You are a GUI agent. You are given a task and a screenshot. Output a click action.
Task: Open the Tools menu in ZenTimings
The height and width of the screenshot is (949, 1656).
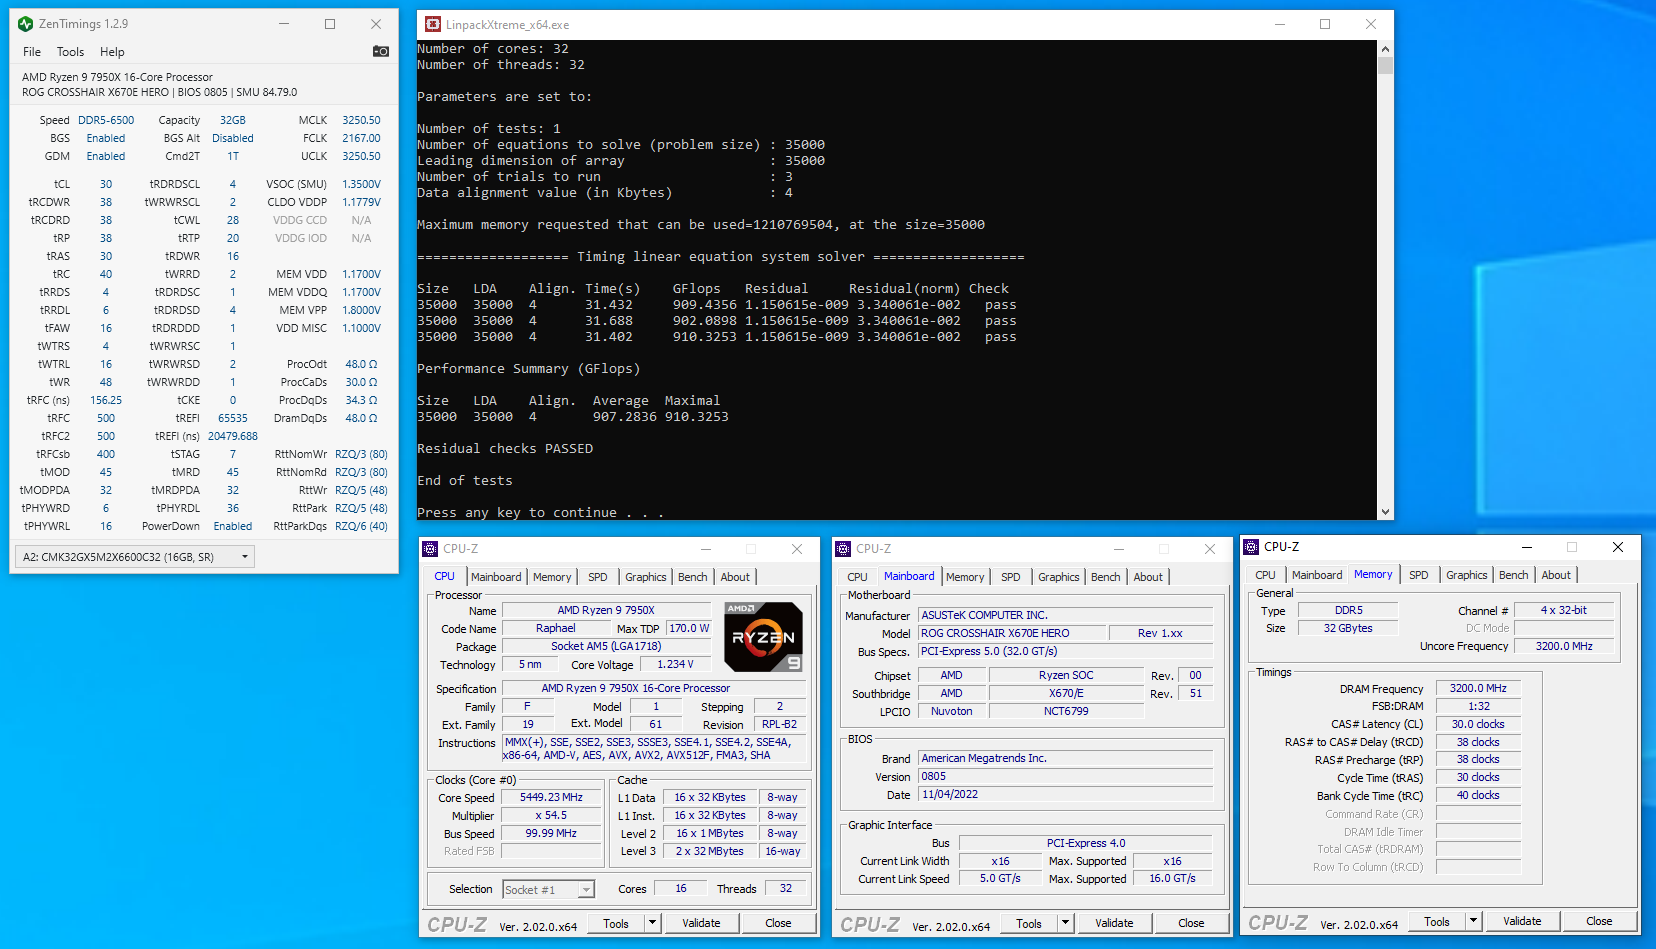click(x=70, y=52)
